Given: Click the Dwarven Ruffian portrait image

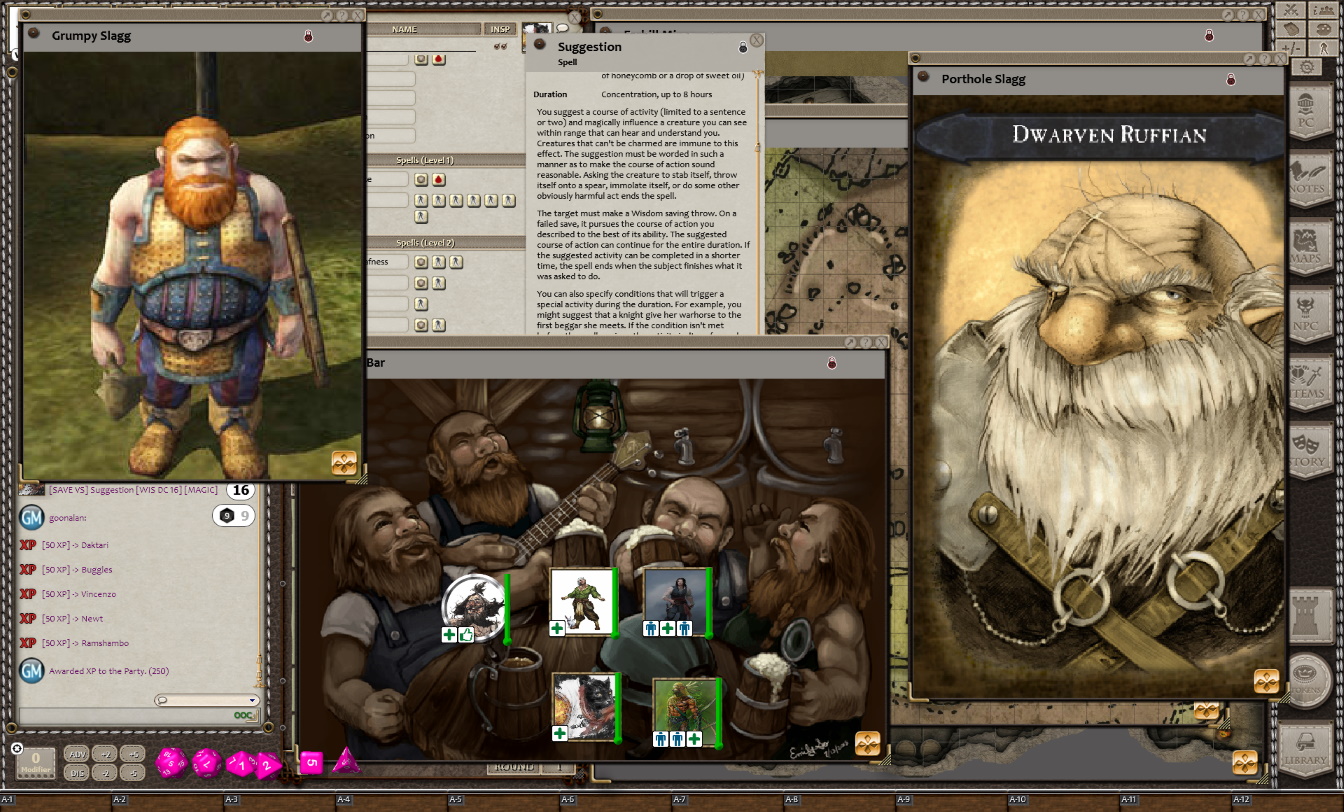Looking at the screenshot, I should pos(1097,395).
